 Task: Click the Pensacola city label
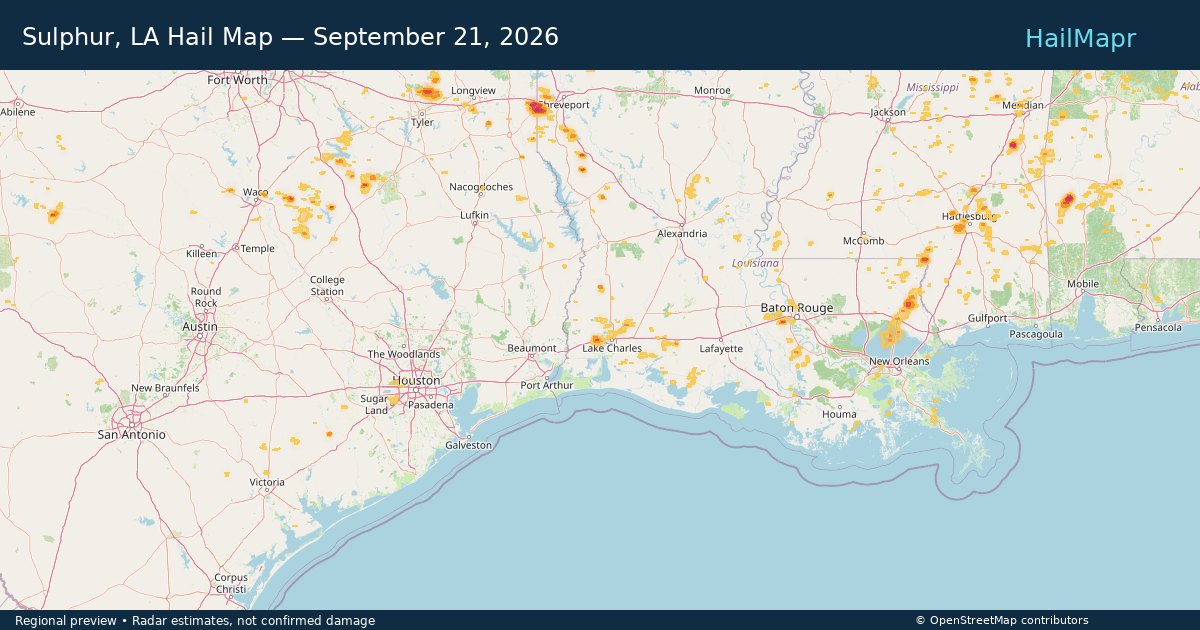[1158, 328]
